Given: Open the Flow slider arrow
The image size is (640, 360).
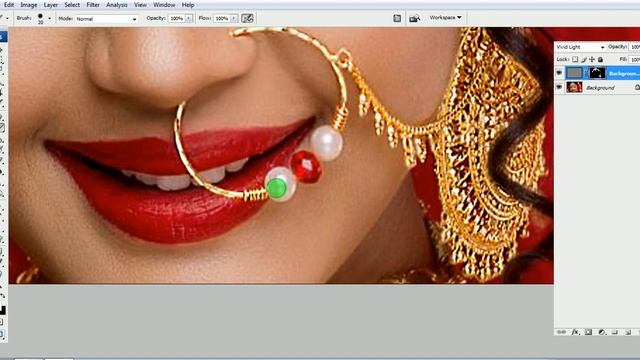Looking at the screenshot, I should coord(234,18).
